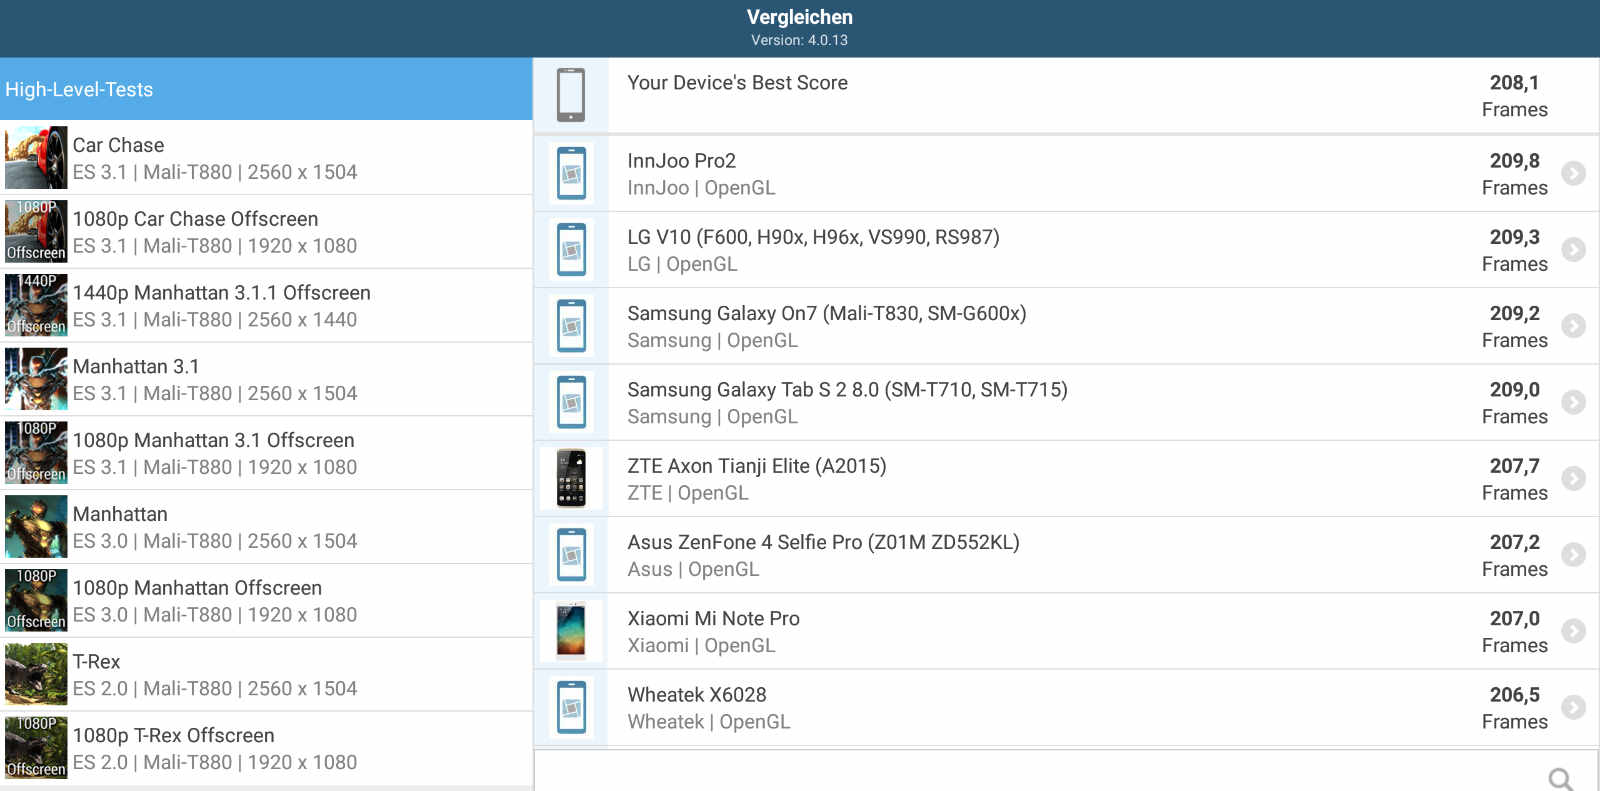Select 1080p Manhattan 3.1 Offscreen test name
Viewport: 1600px width, 791px height.
pyautogui.click(x=213, y=440)
